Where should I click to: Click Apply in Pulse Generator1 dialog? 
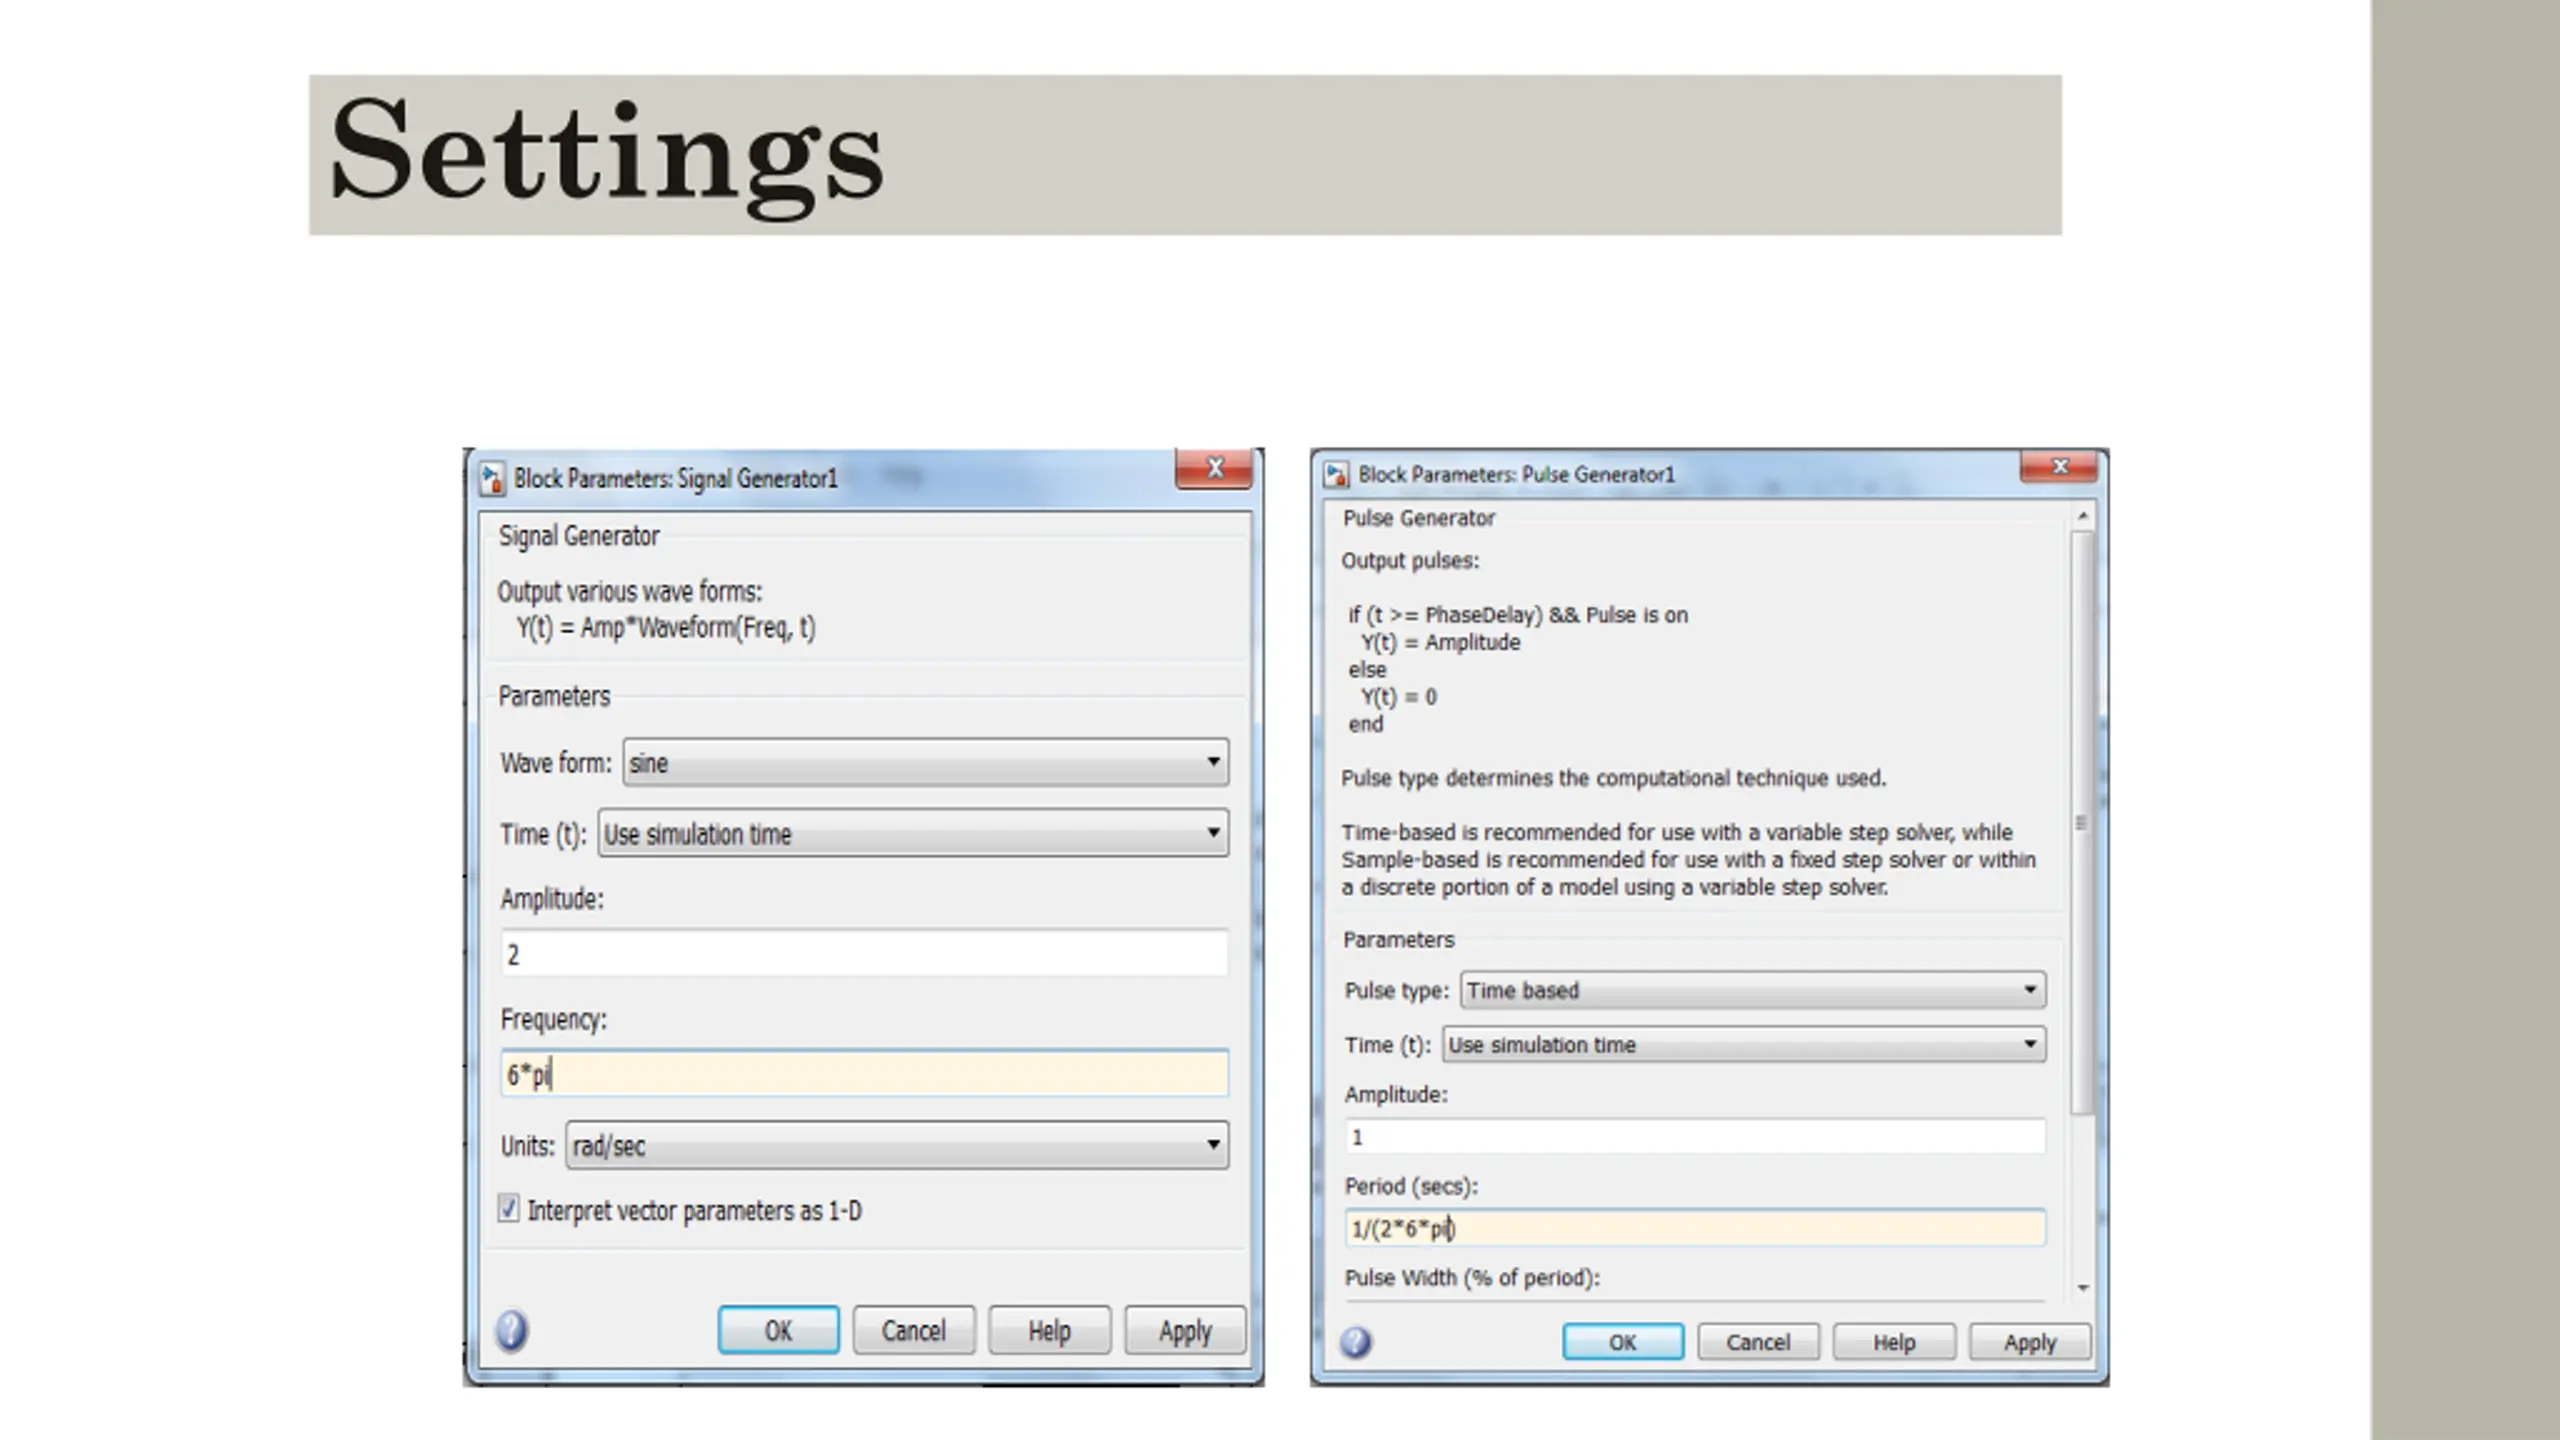click(2029, 1342)
